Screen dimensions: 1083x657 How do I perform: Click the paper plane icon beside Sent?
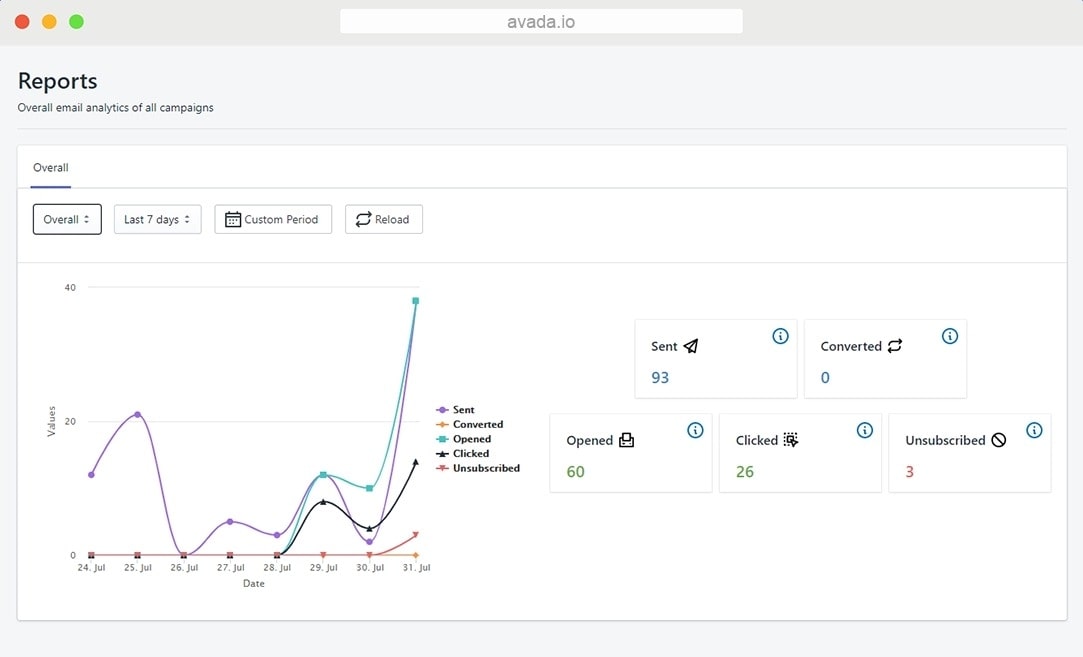(x=691, y=346)
